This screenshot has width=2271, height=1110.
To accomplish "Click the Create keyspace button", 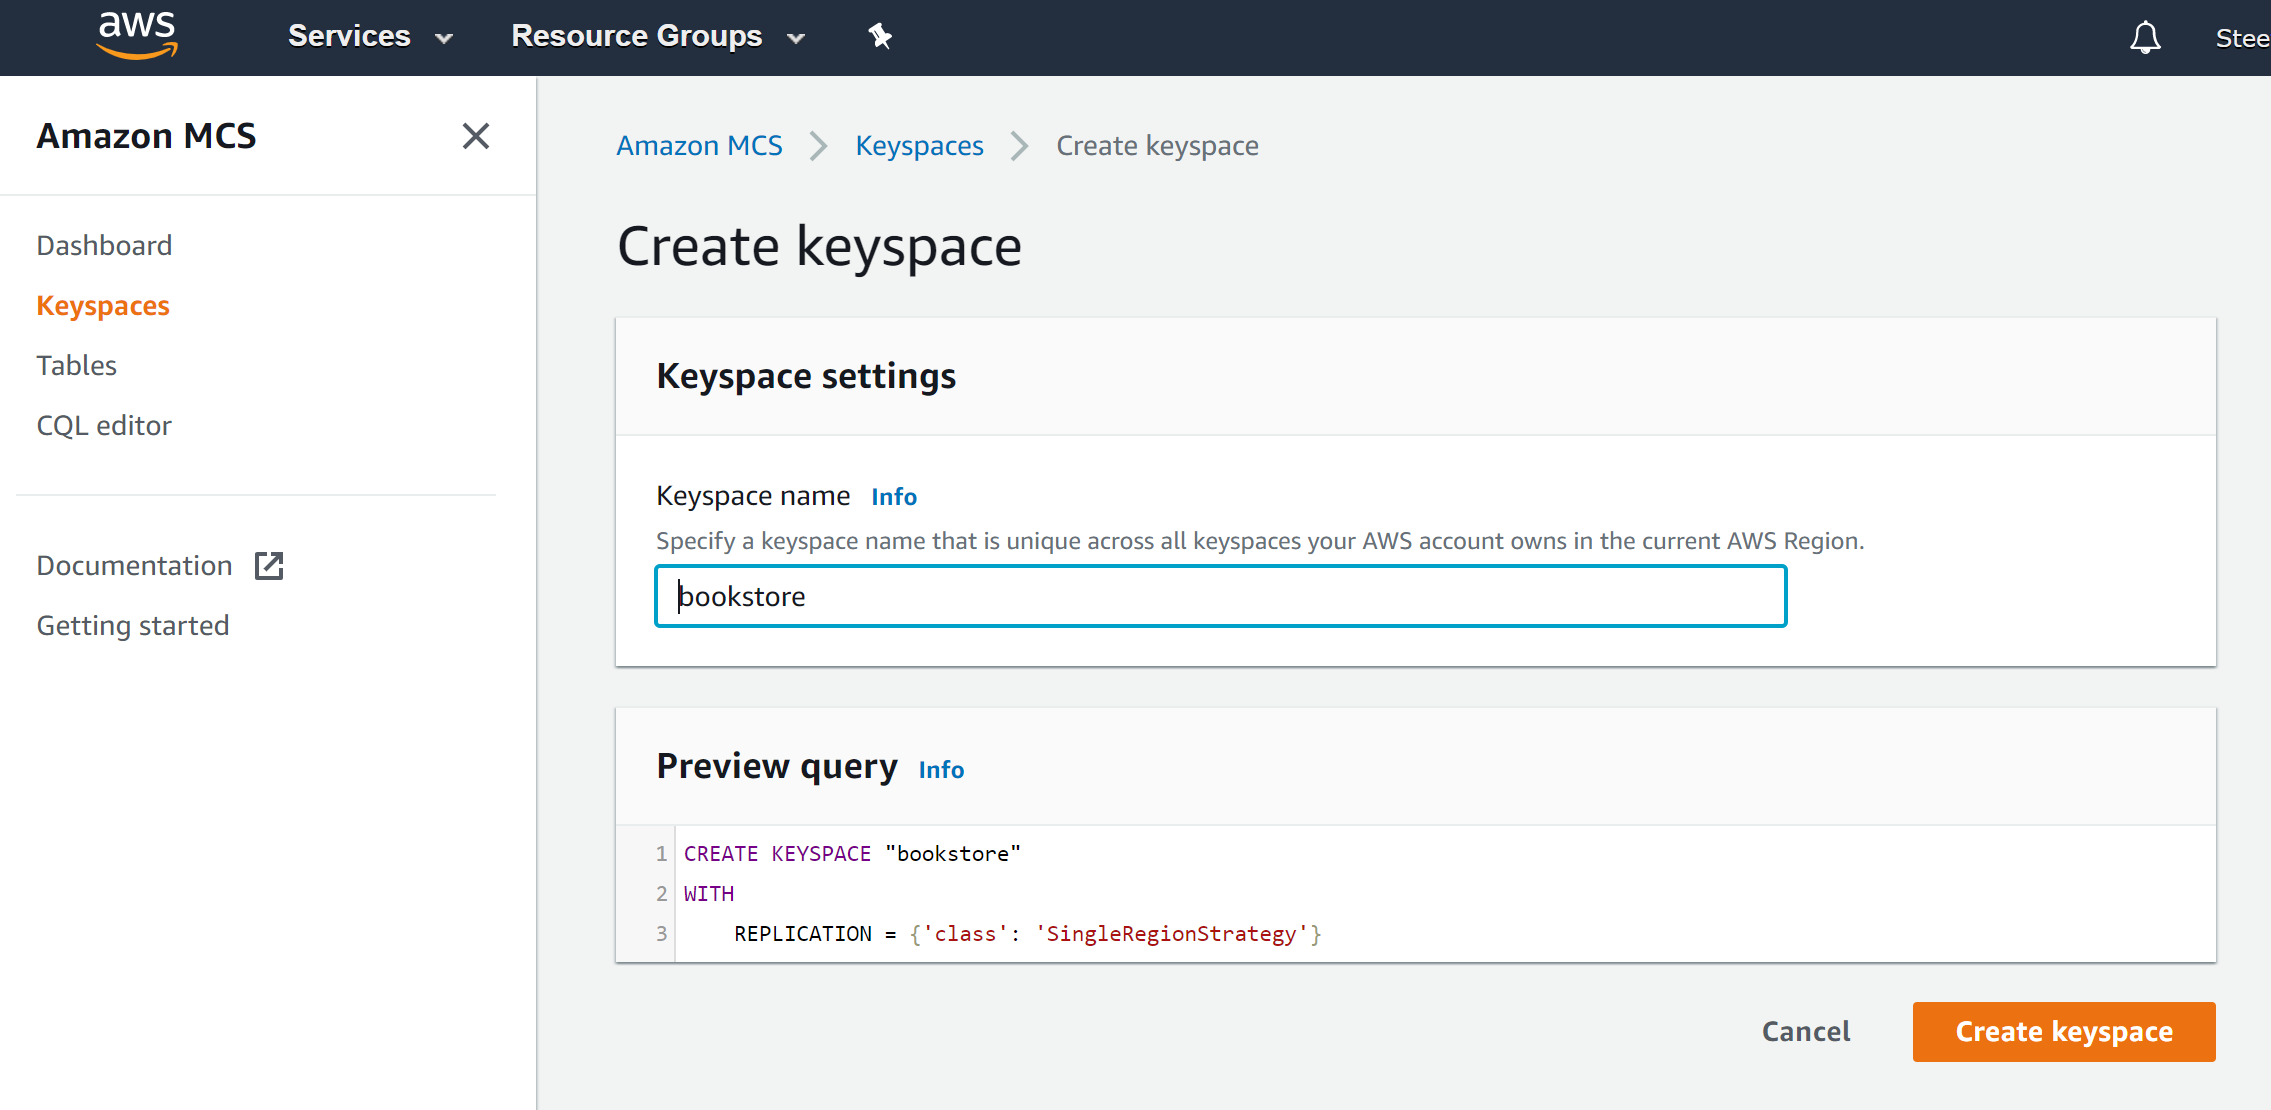I will (x=2064, y=1031).
